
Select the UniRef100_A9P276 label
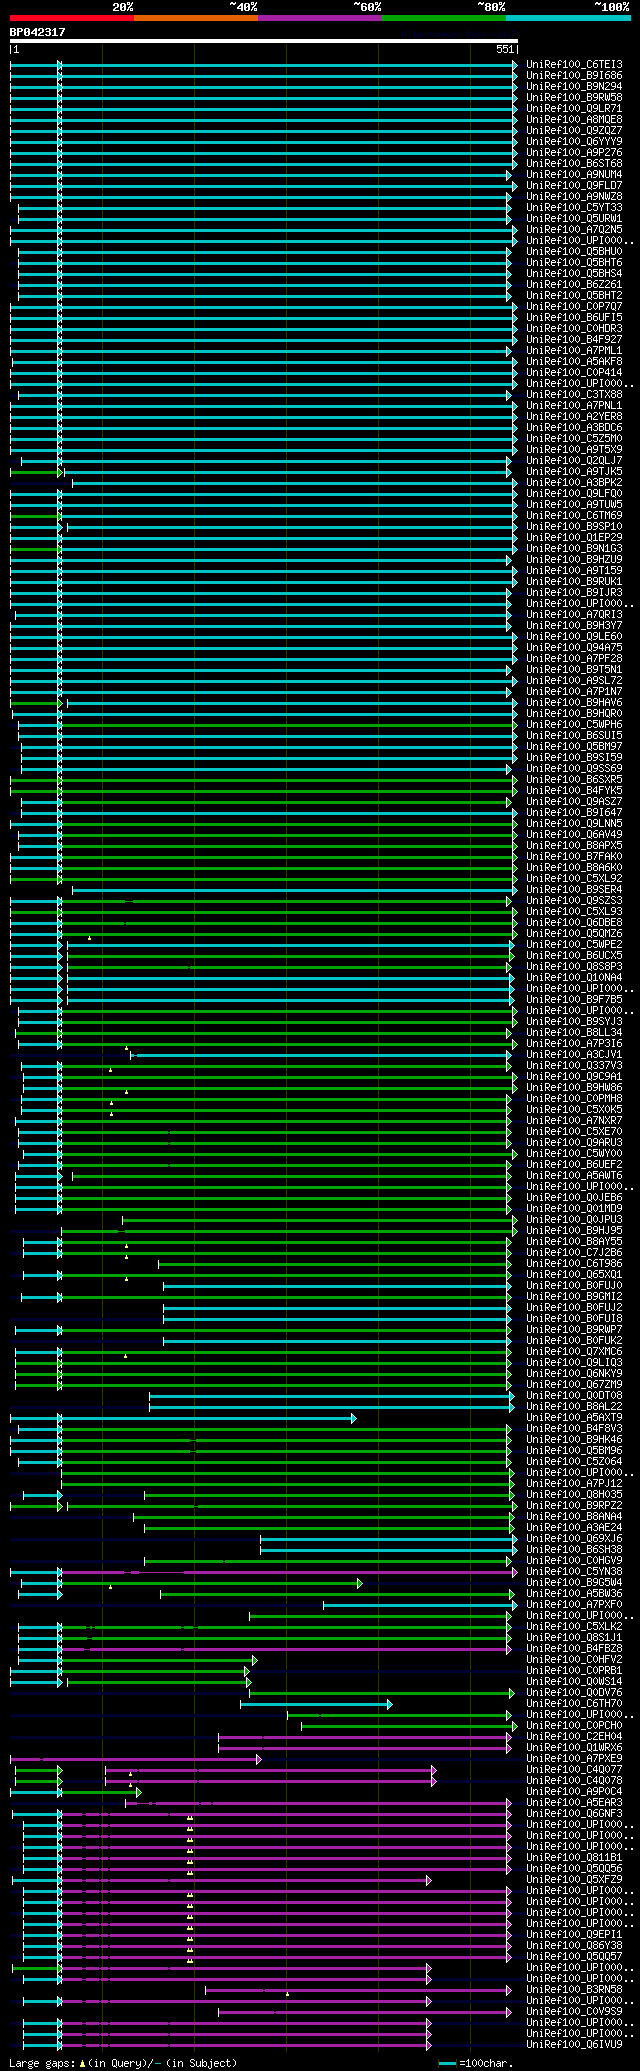[x=574, y=153]
